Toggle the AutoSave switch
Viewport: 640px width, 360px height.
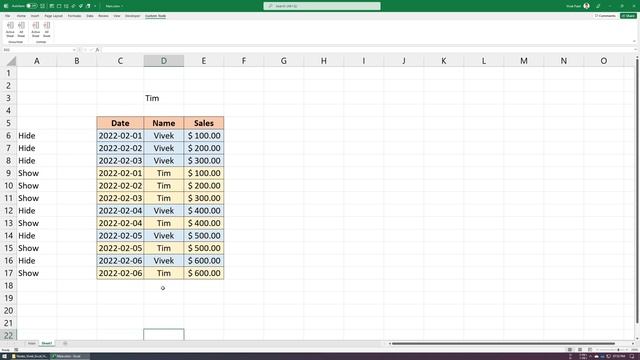point(31,6)
